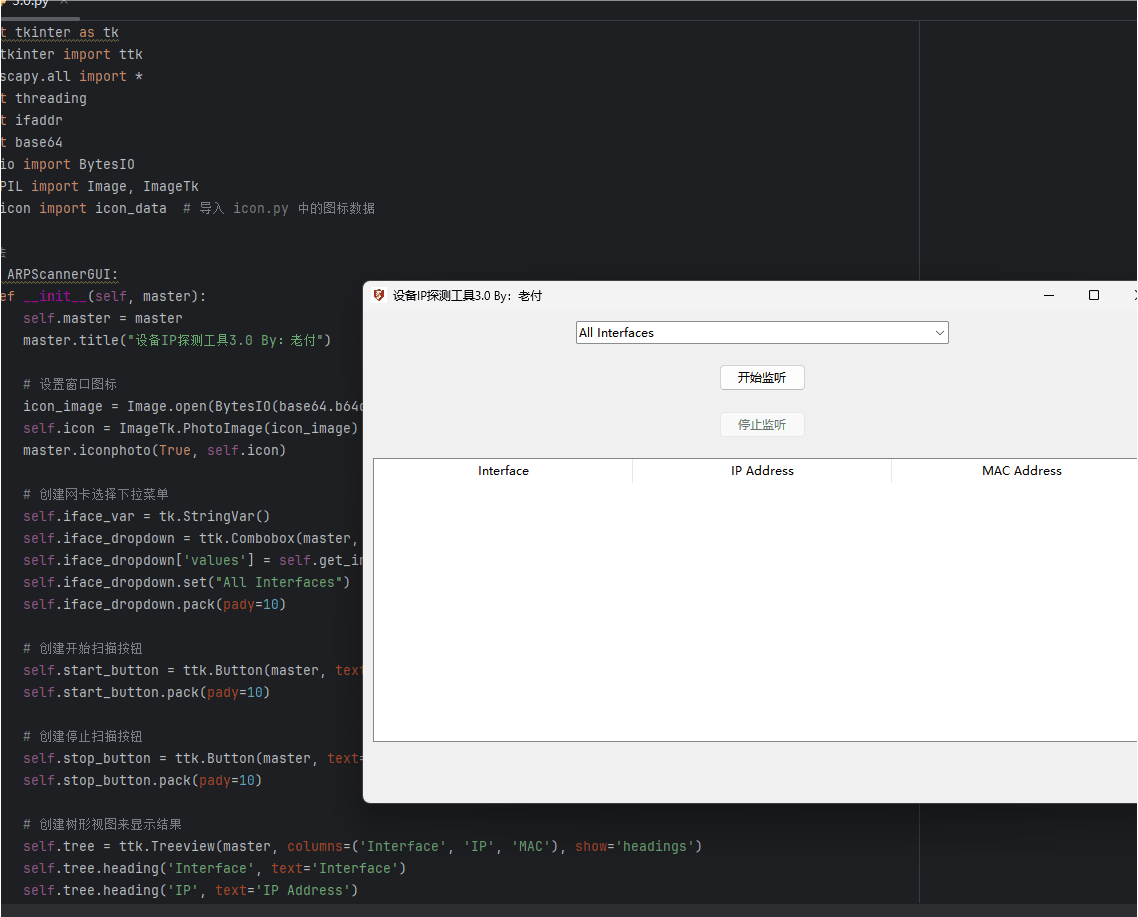The width and height of the screenshot is (1138, 917).
Task: Click the 'ifaddr' import line
Action: point(31,120)
